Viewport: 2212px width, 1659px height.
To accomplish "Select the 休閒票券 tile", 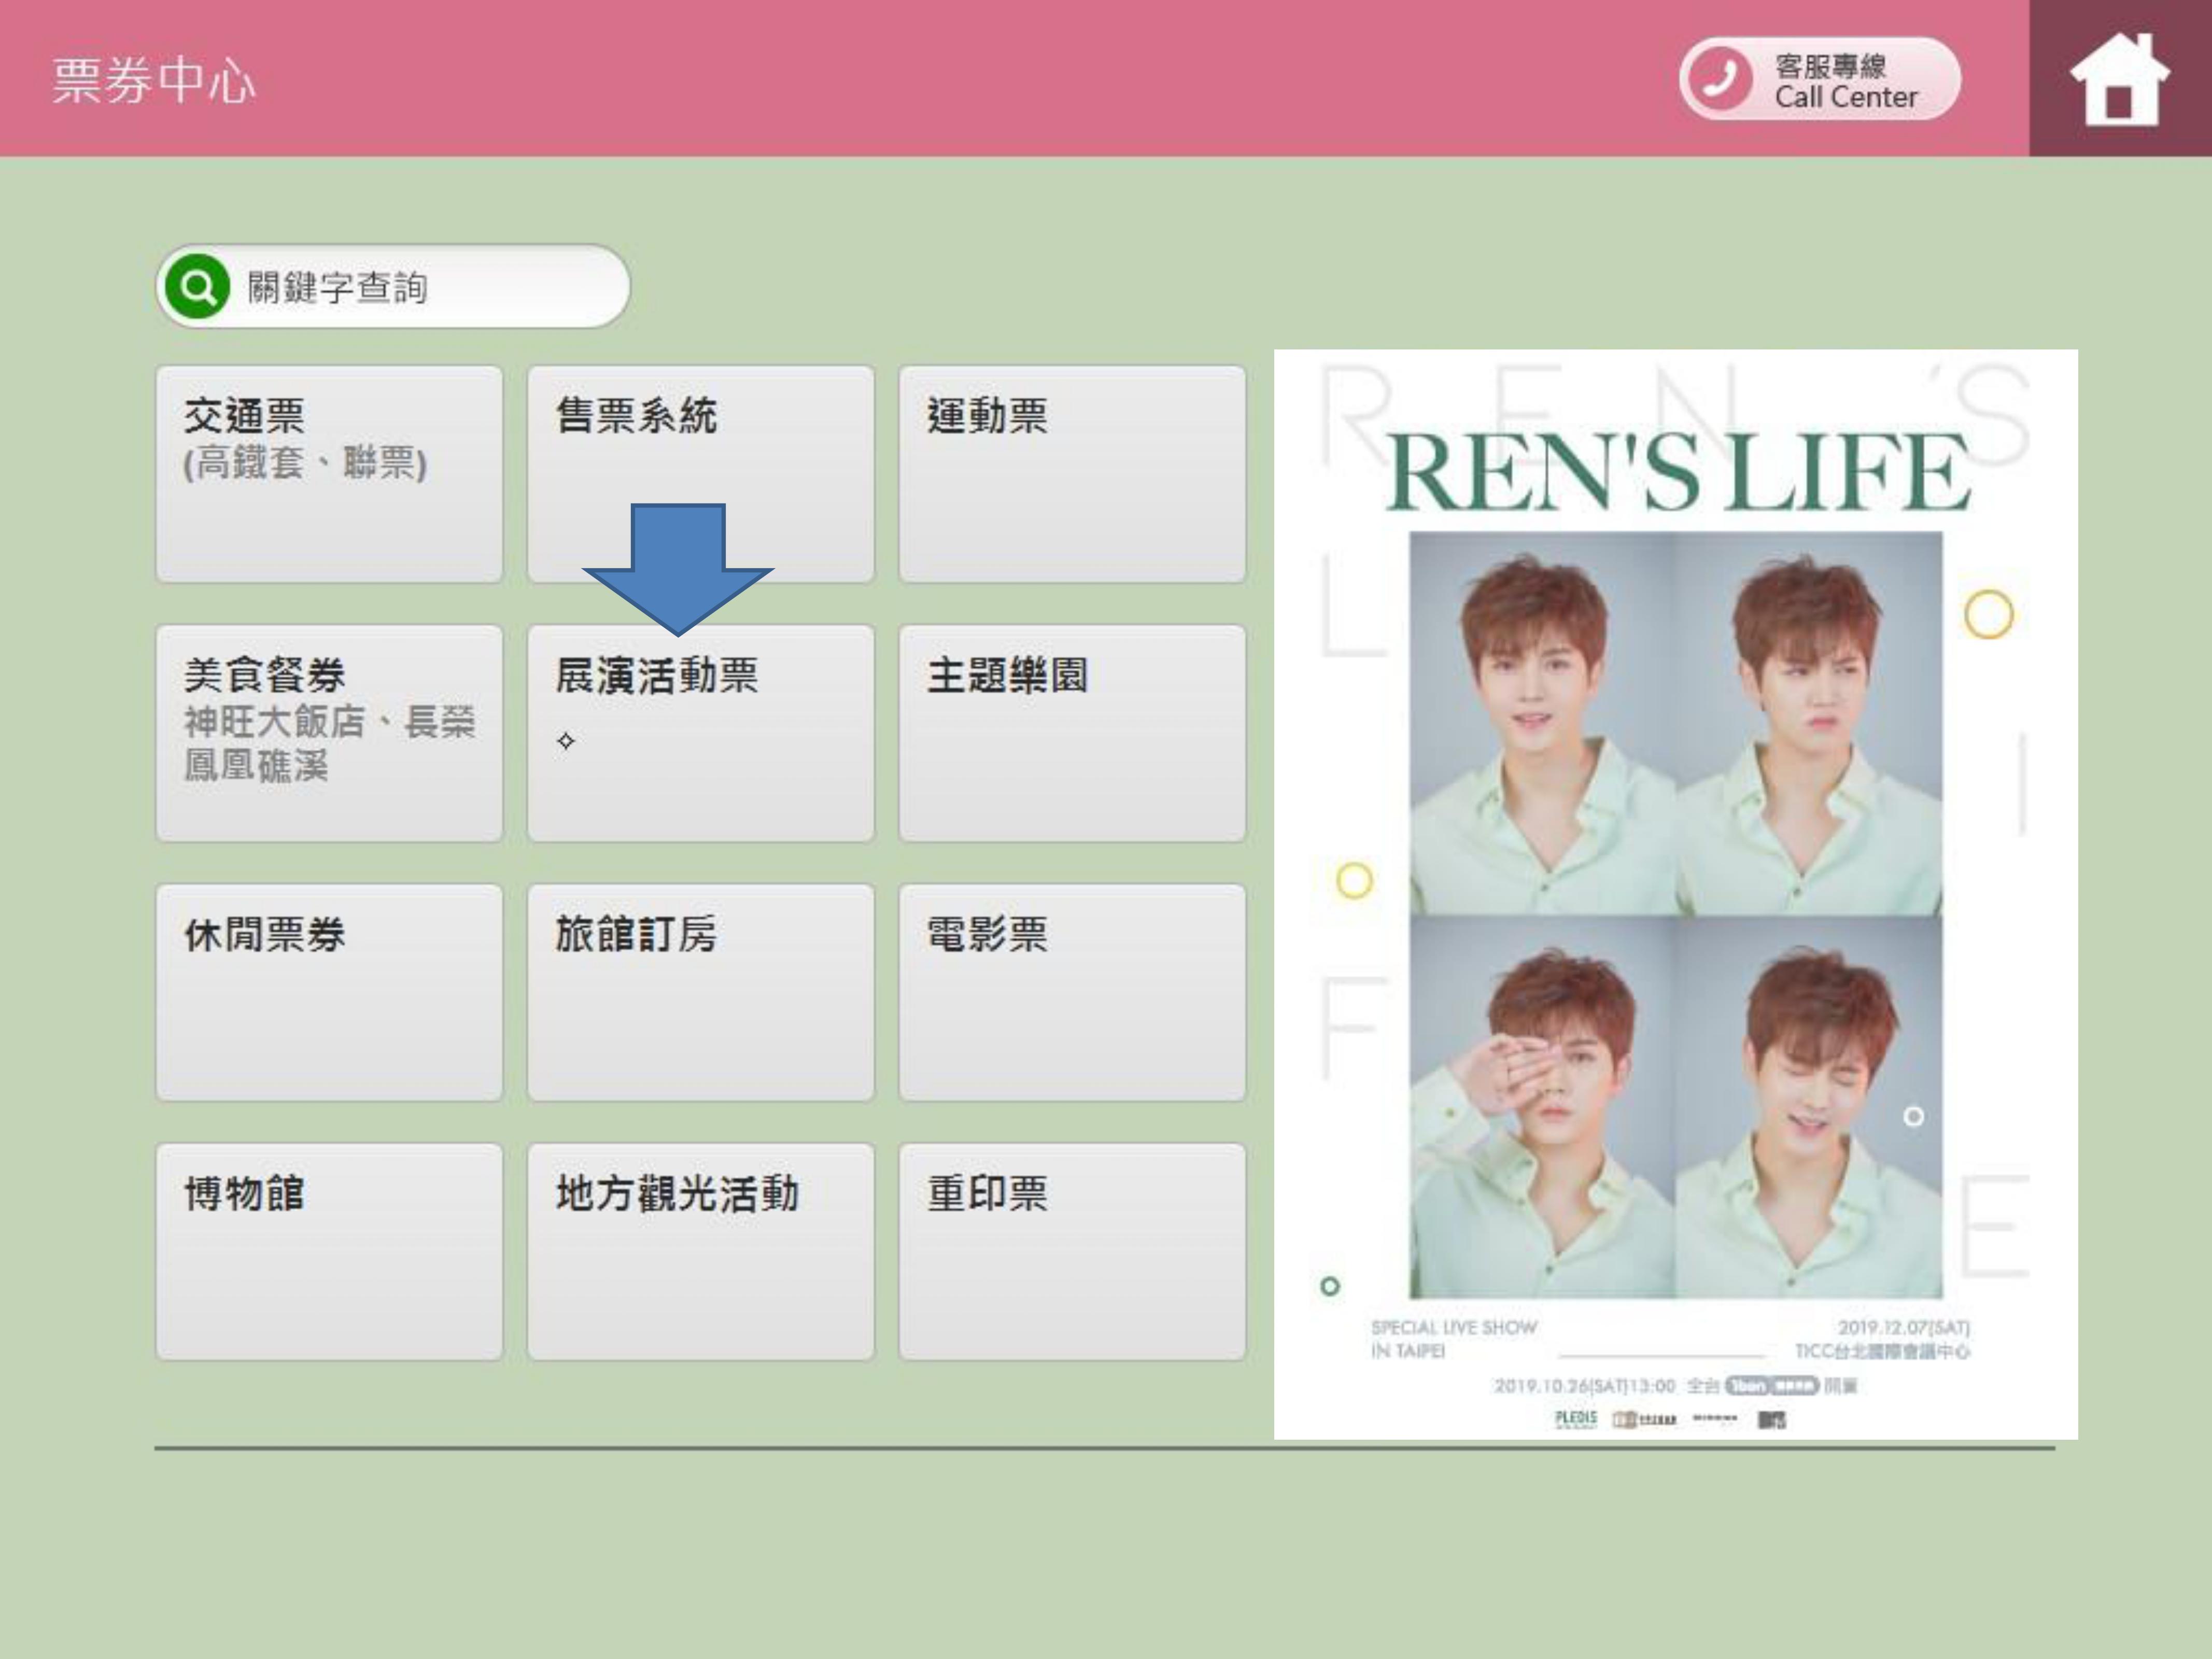I will click(x=329, y=993).
